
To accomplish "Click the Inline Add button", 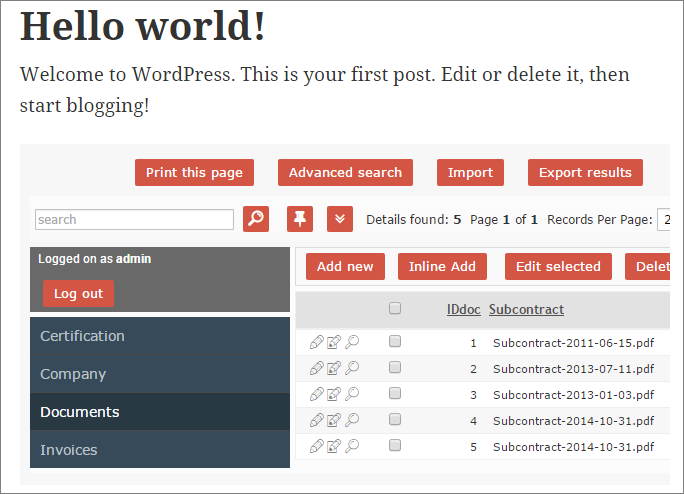I will [x=442, y=266].
